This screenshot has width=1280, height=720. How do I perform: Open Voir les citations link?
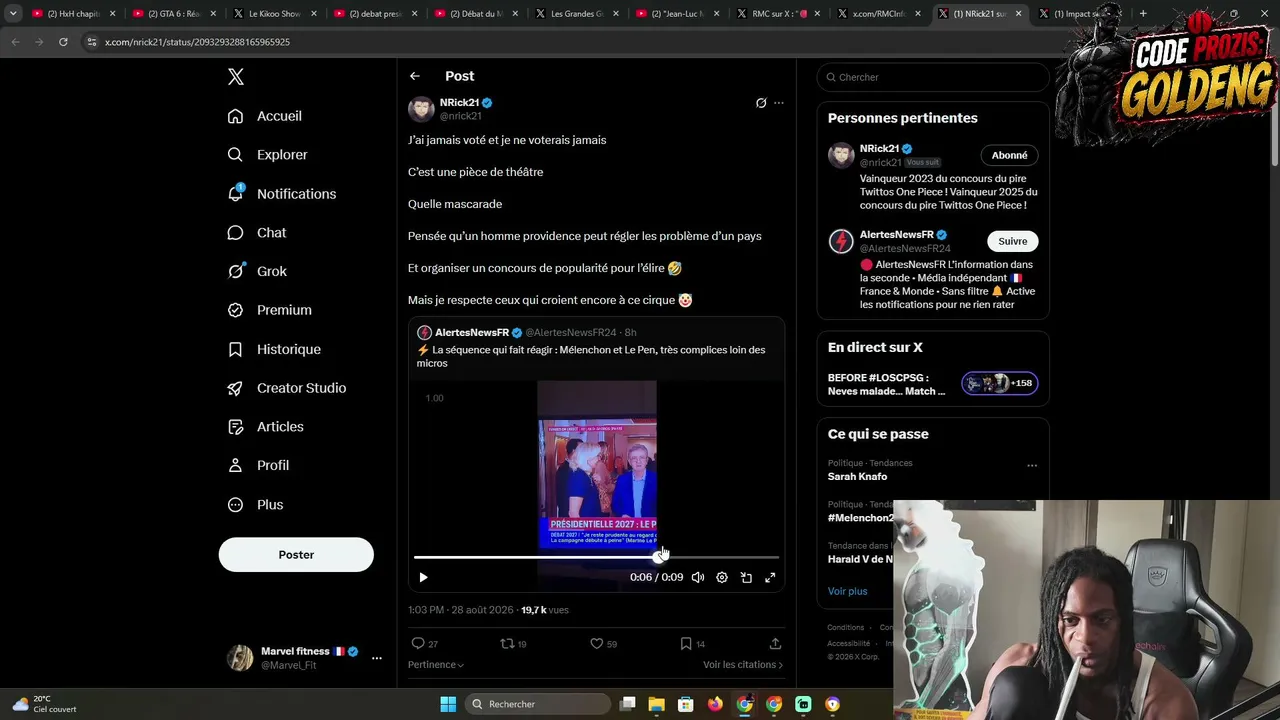(x=743, y=665)
